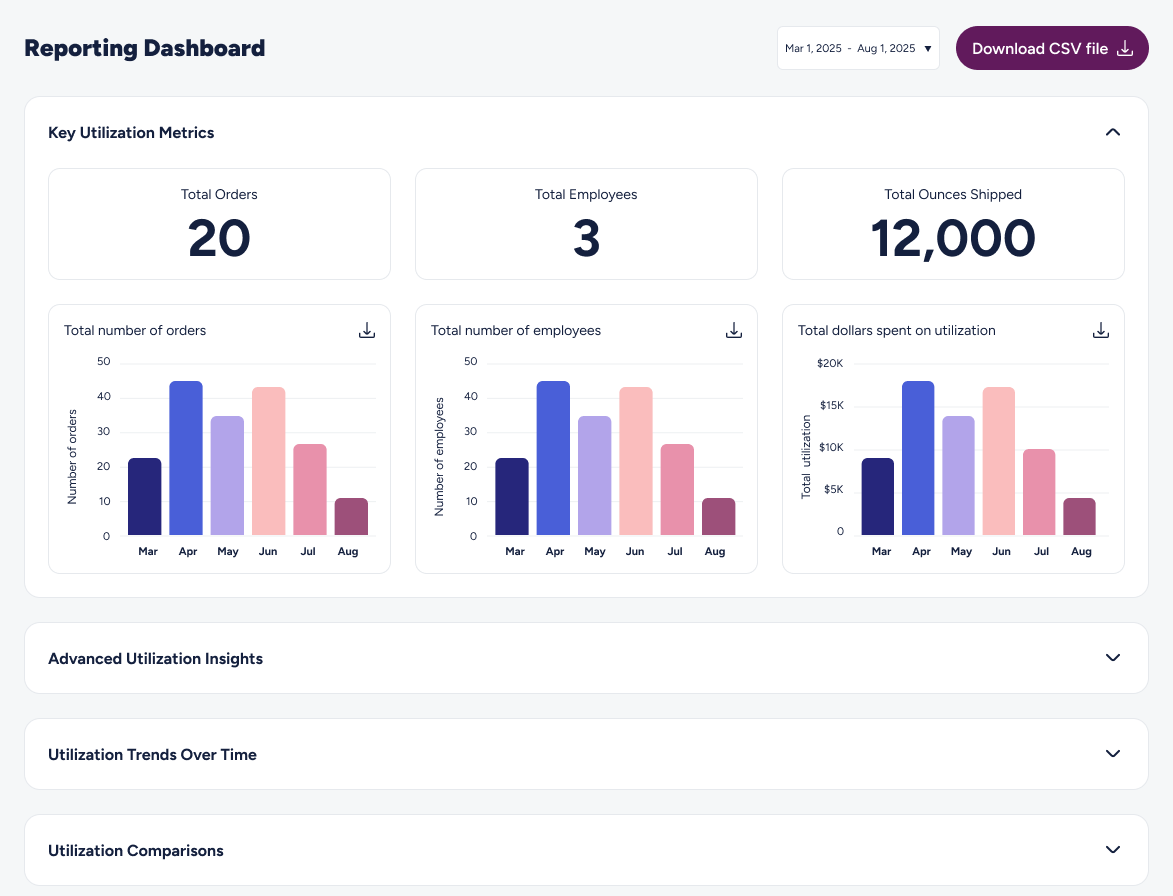Click the Download CSV file button
The image size is (1173, 896).
[1052, 48]
